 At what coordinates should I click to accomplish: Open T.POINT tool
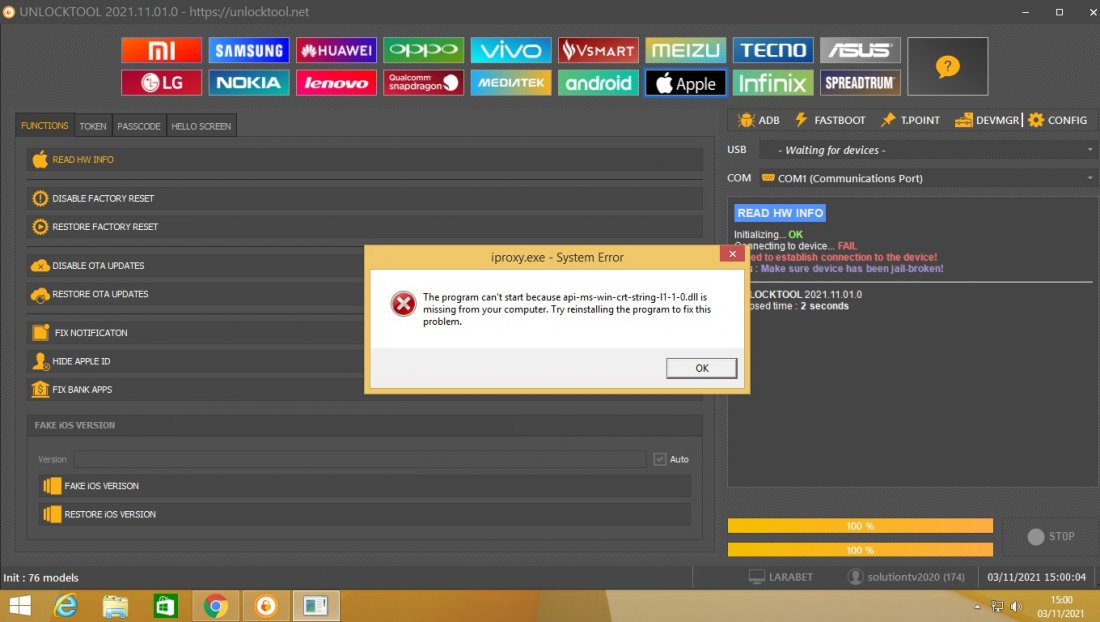click(910, 120)
